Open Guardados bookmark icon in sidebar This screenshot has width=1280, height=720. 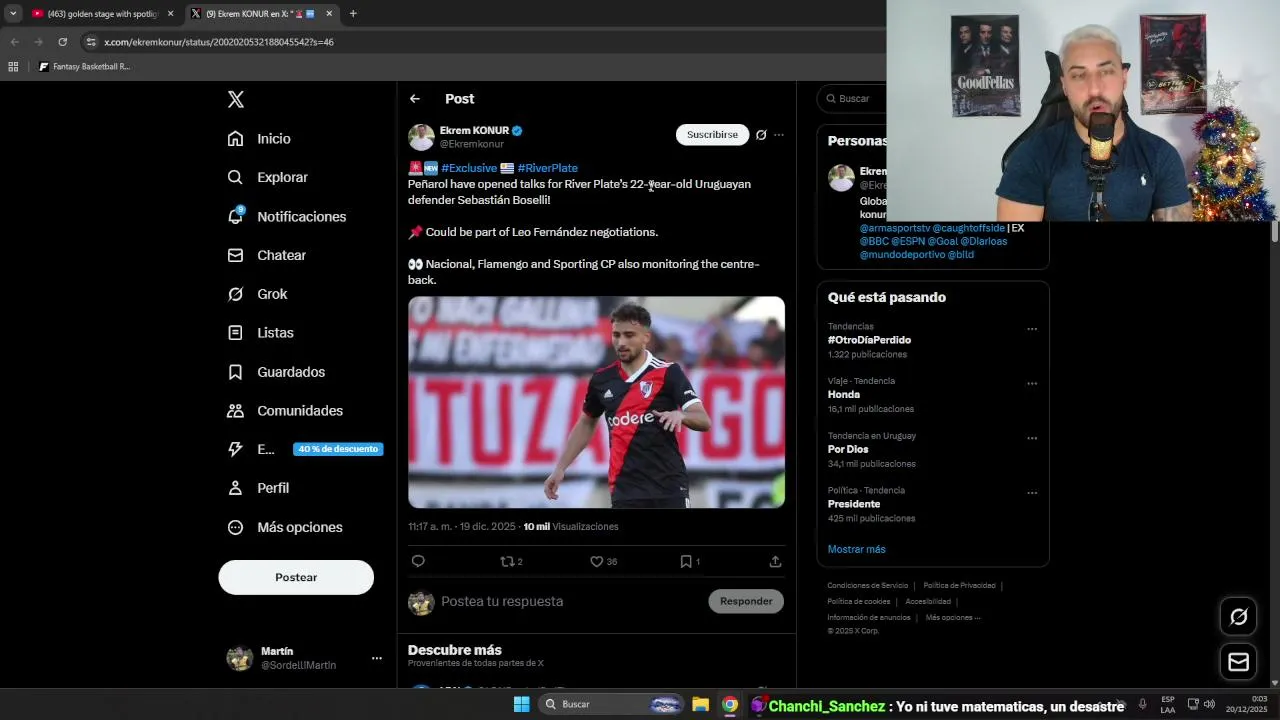(235, 372)
